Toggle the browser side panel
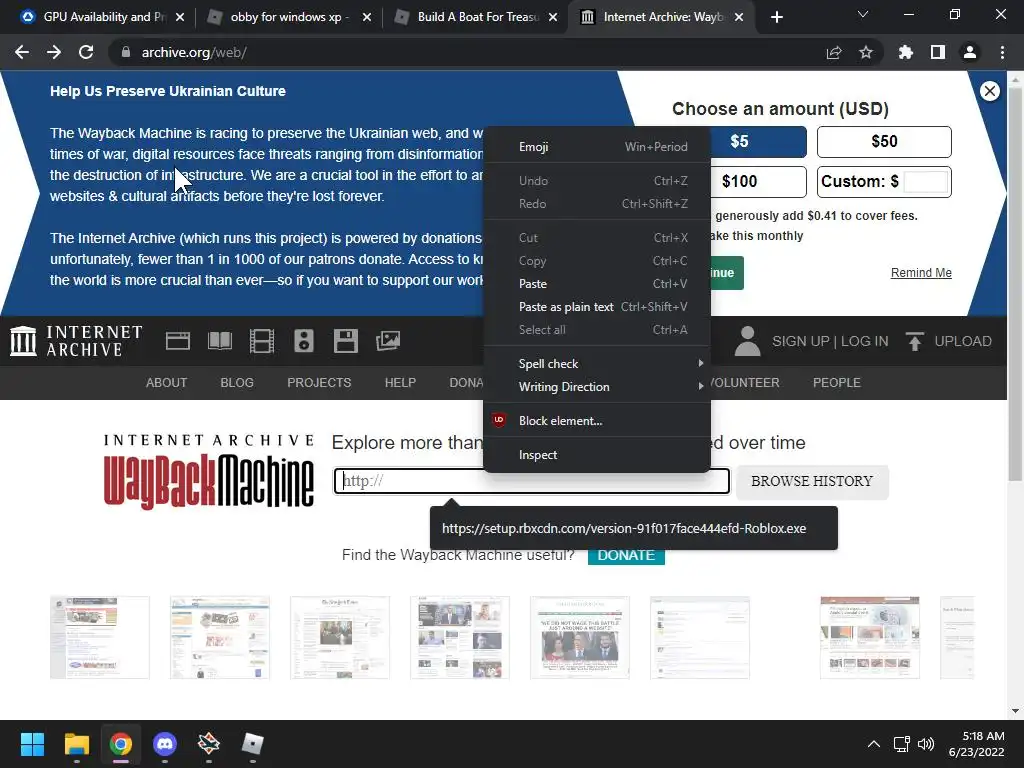Image resolution: width=1024 pixels, height=768 pixels. (x=938, y=52)
